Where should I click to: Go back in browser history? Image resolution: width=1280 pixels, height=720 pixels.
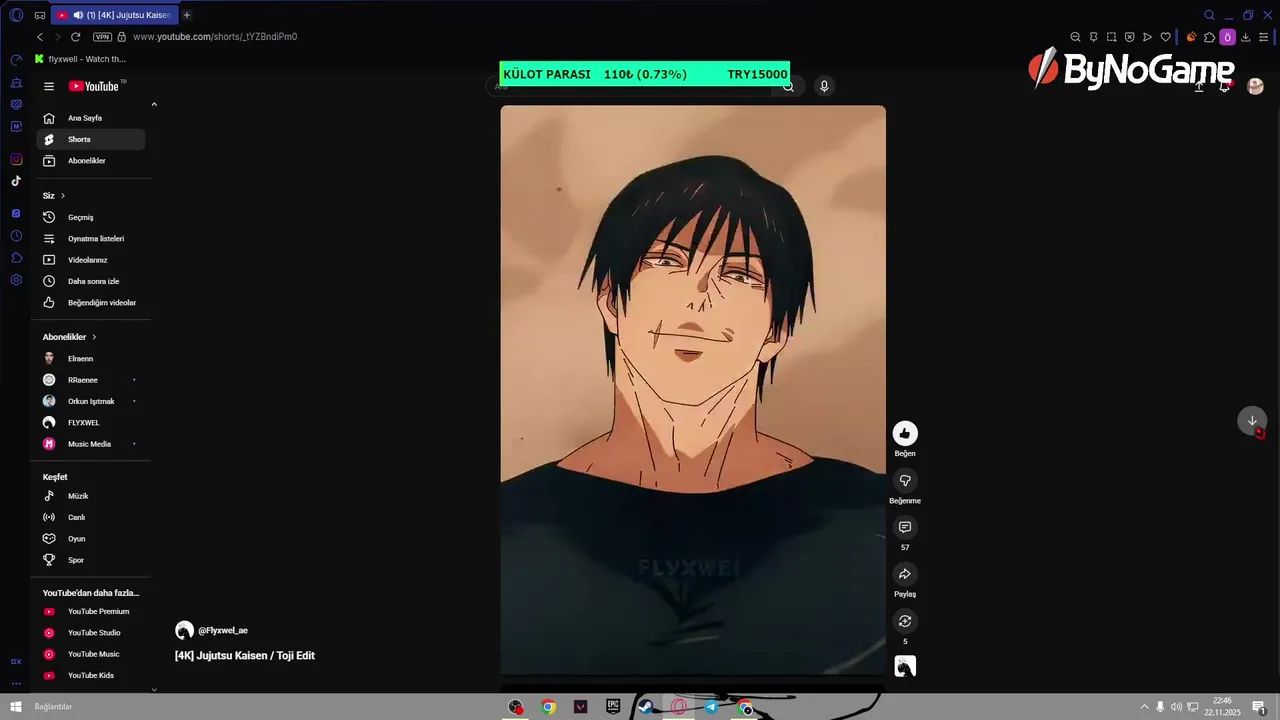(x=40, y=37)
